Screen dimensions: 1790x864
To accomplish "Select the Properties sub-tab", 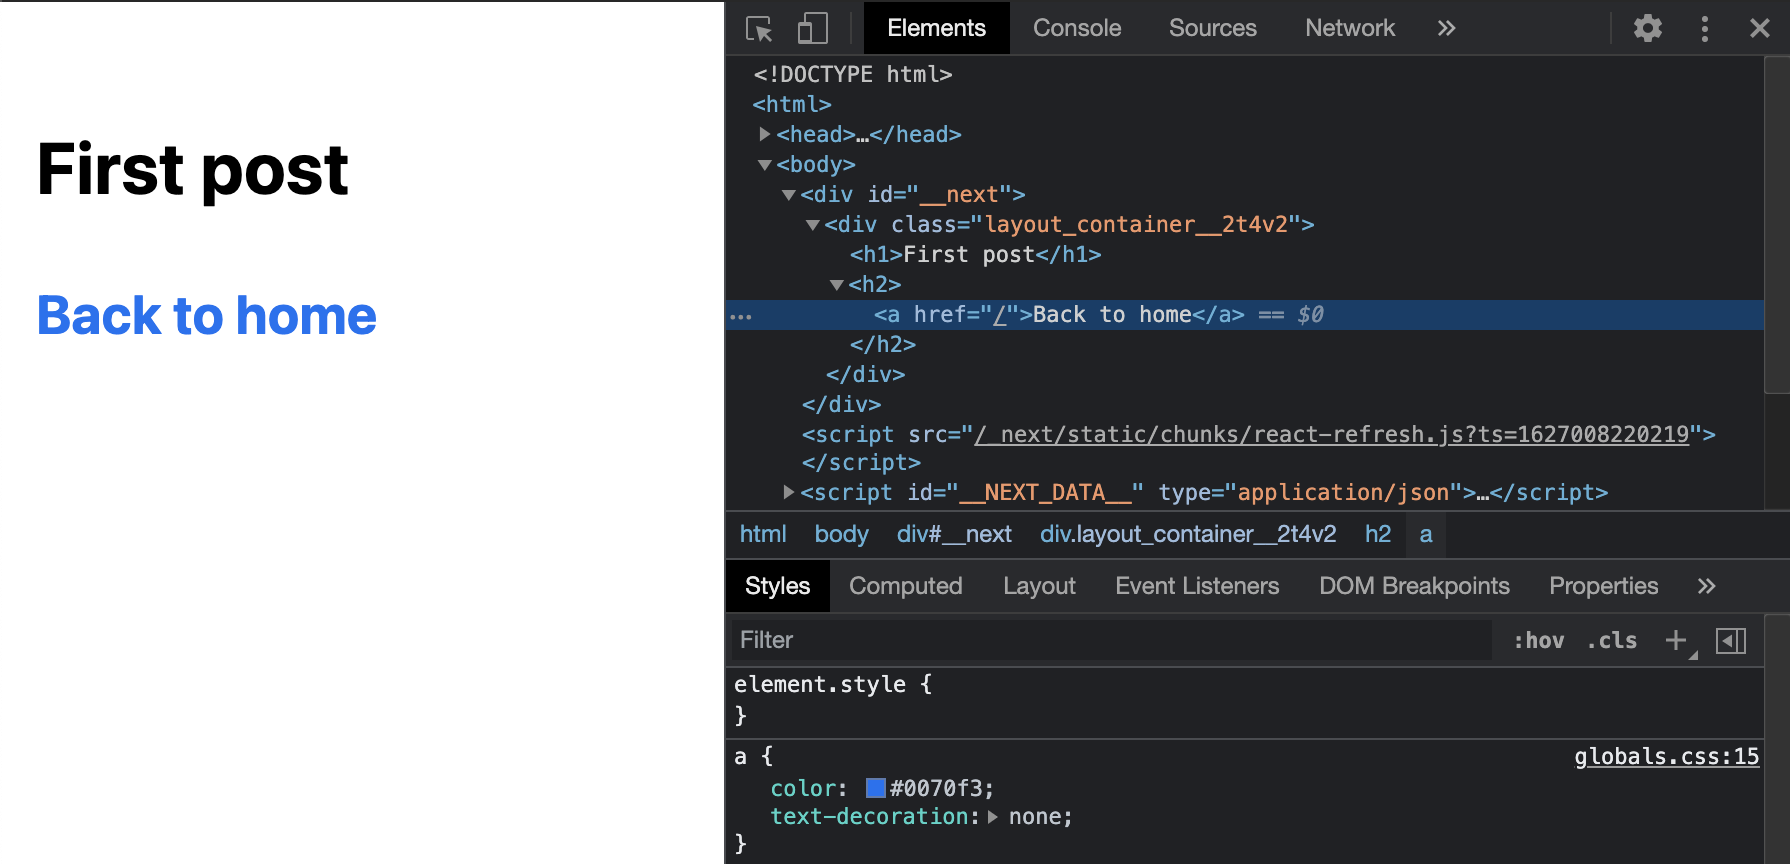I will [x=1603, y=586].
